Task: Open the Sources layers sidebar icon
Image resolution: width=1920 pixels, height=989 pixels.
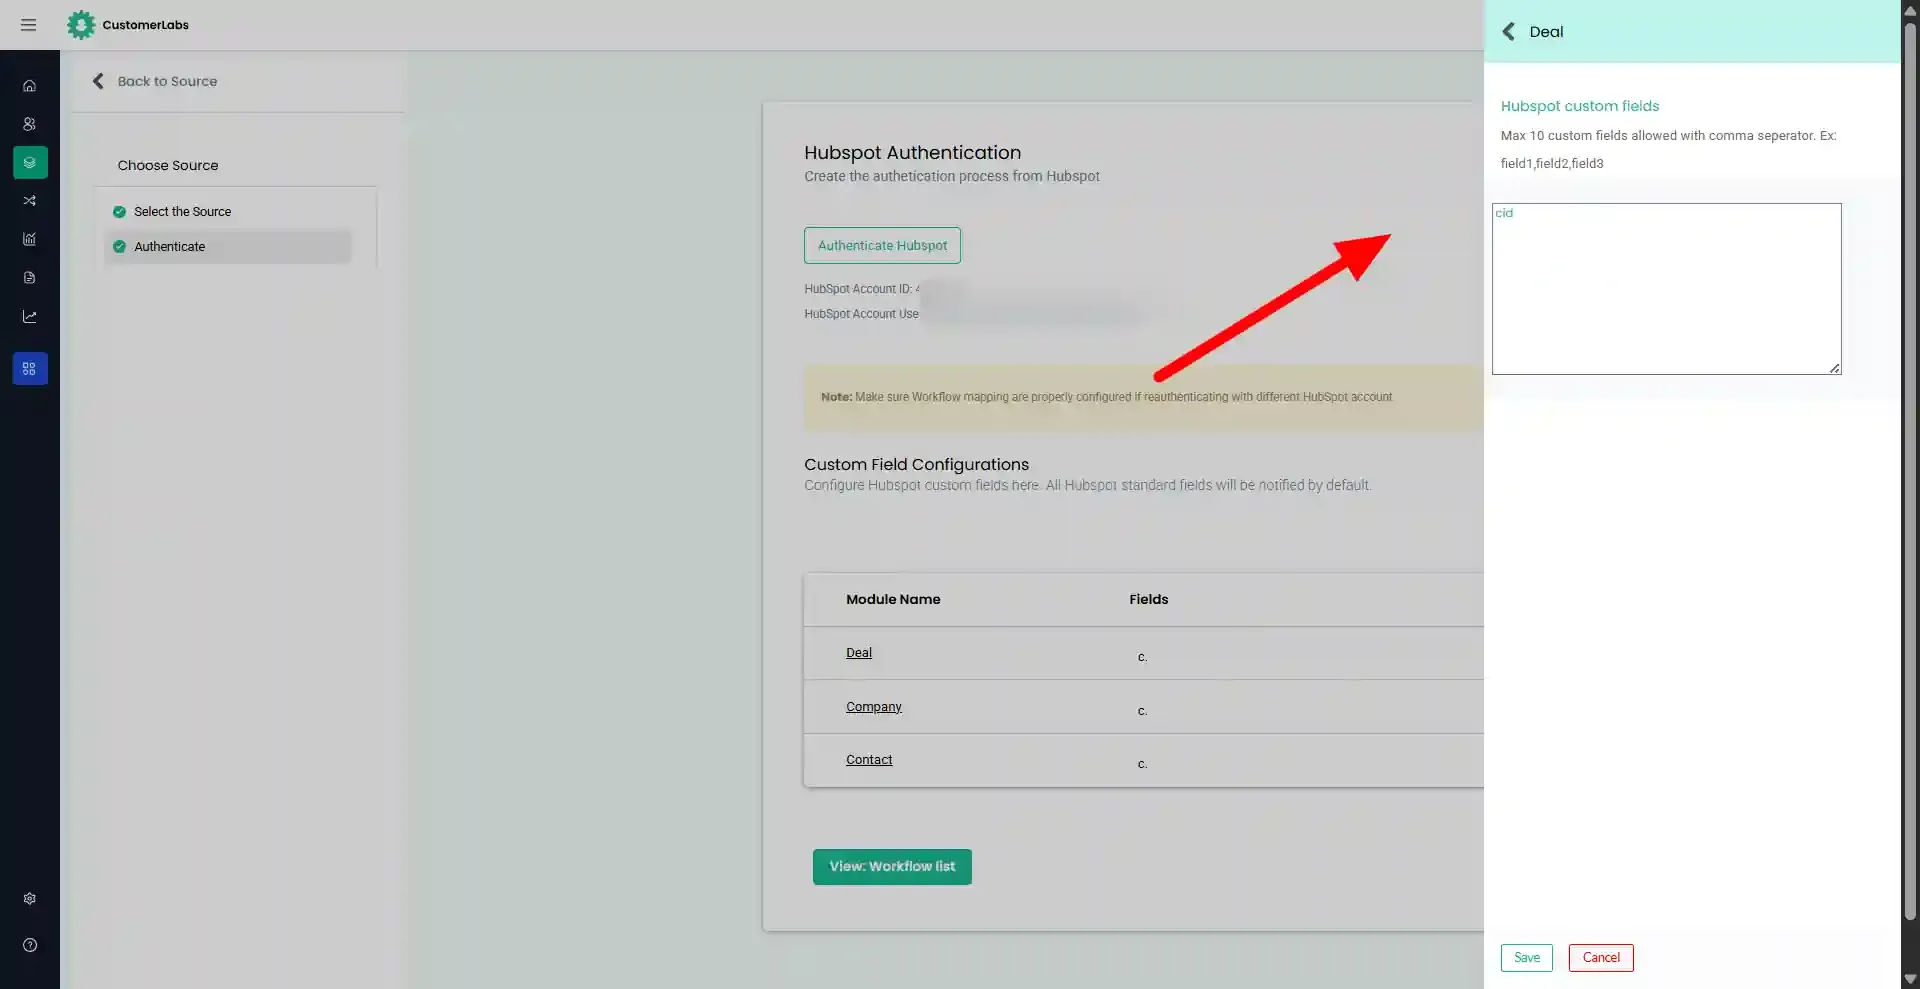Action: (x=30, y=162)
